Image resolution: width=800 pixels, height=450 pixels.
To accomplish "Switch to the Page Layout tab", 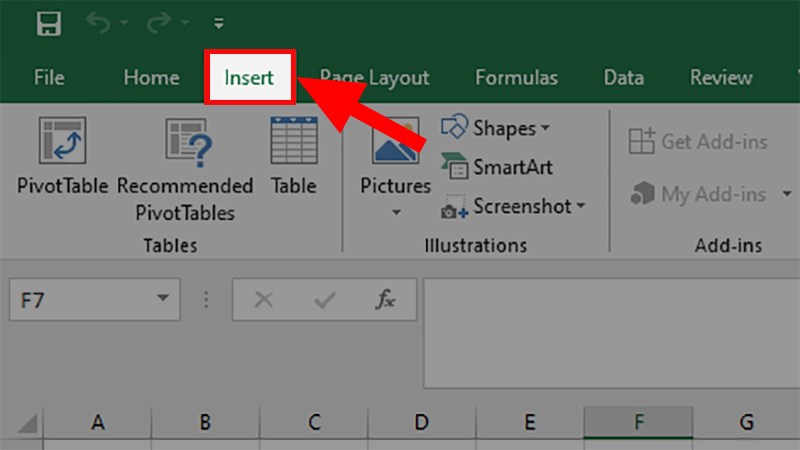I will point(374,78).
